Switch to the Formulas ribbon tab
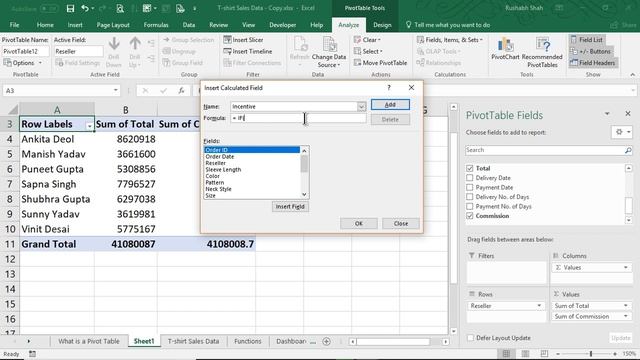 [x=156, y=25]
